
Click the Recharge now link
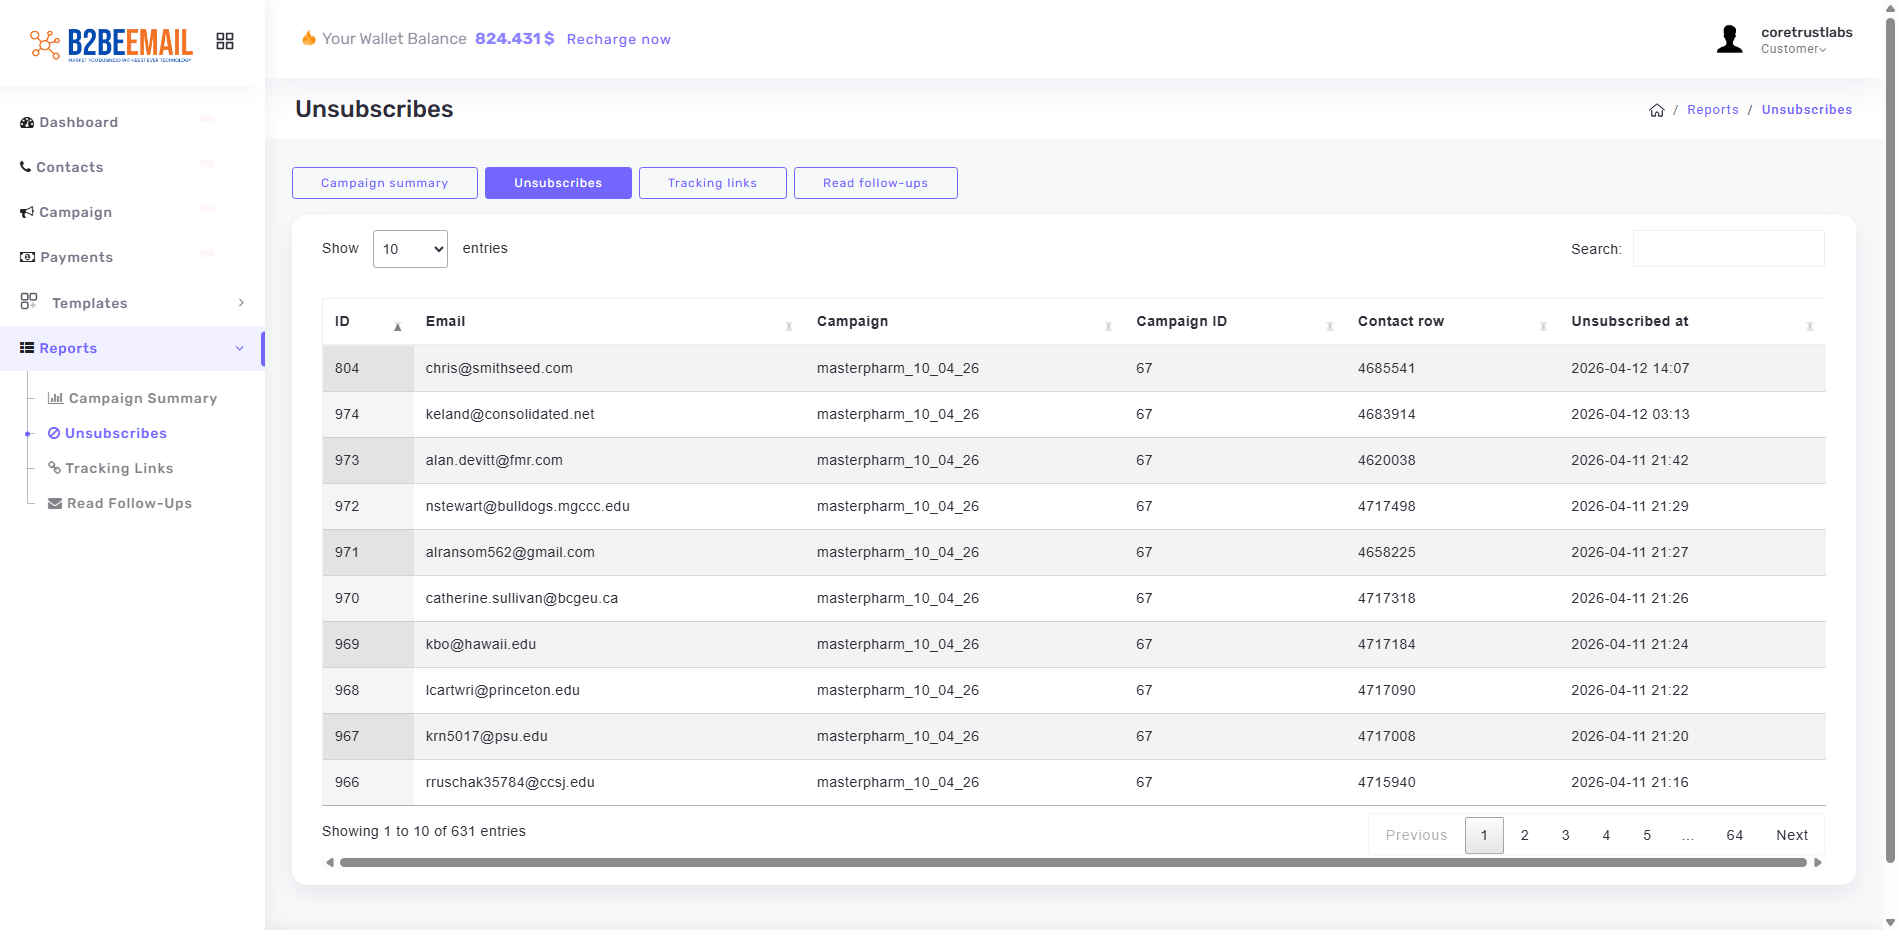coord(618,39)
